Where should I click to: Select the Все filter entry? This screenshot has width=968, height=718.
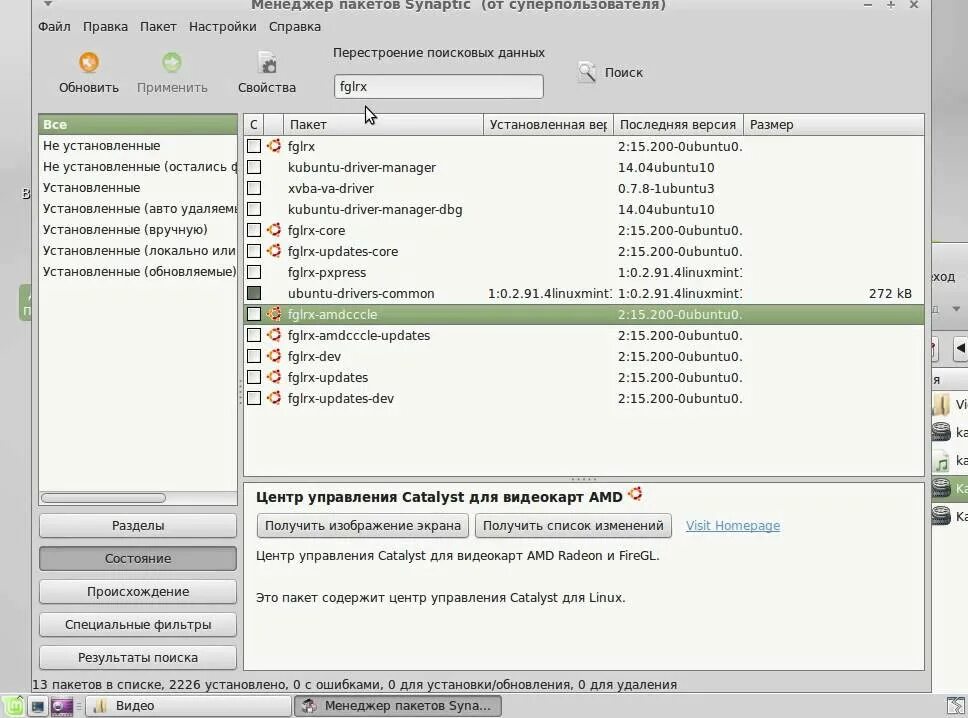coord(138,124)
